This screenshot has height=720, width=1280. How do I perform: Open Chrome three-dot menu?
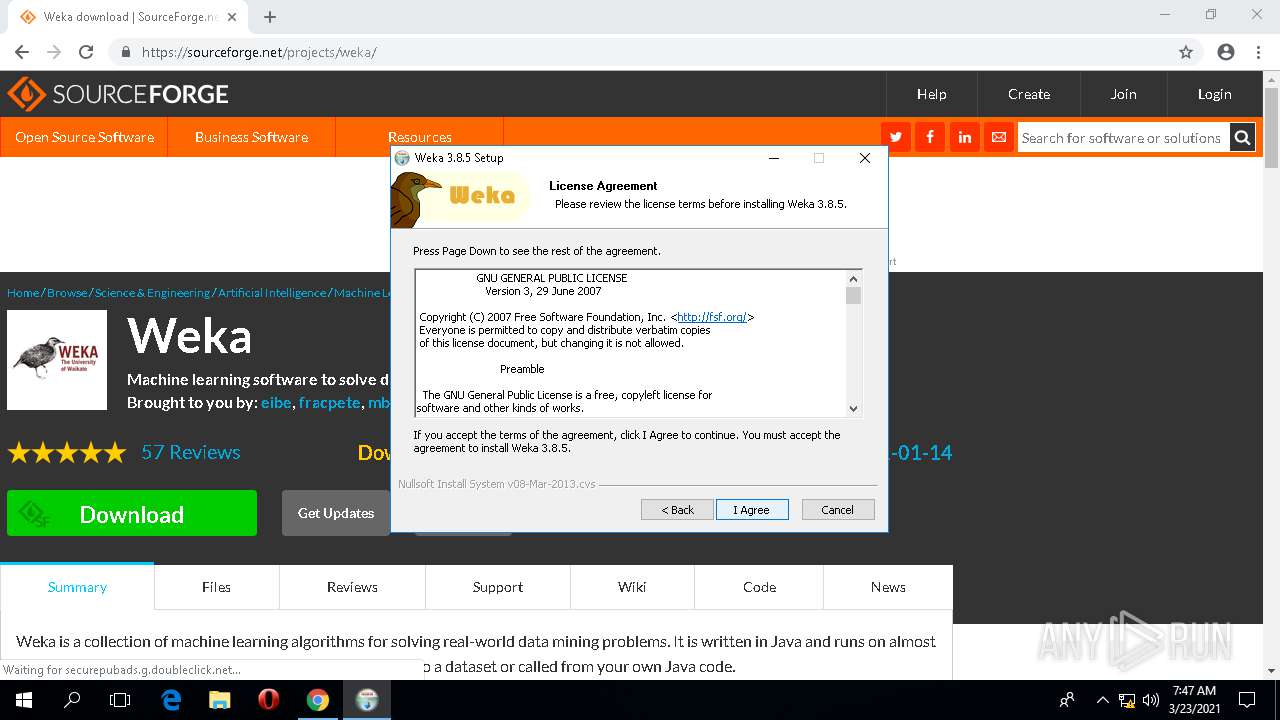point(1258,52)
